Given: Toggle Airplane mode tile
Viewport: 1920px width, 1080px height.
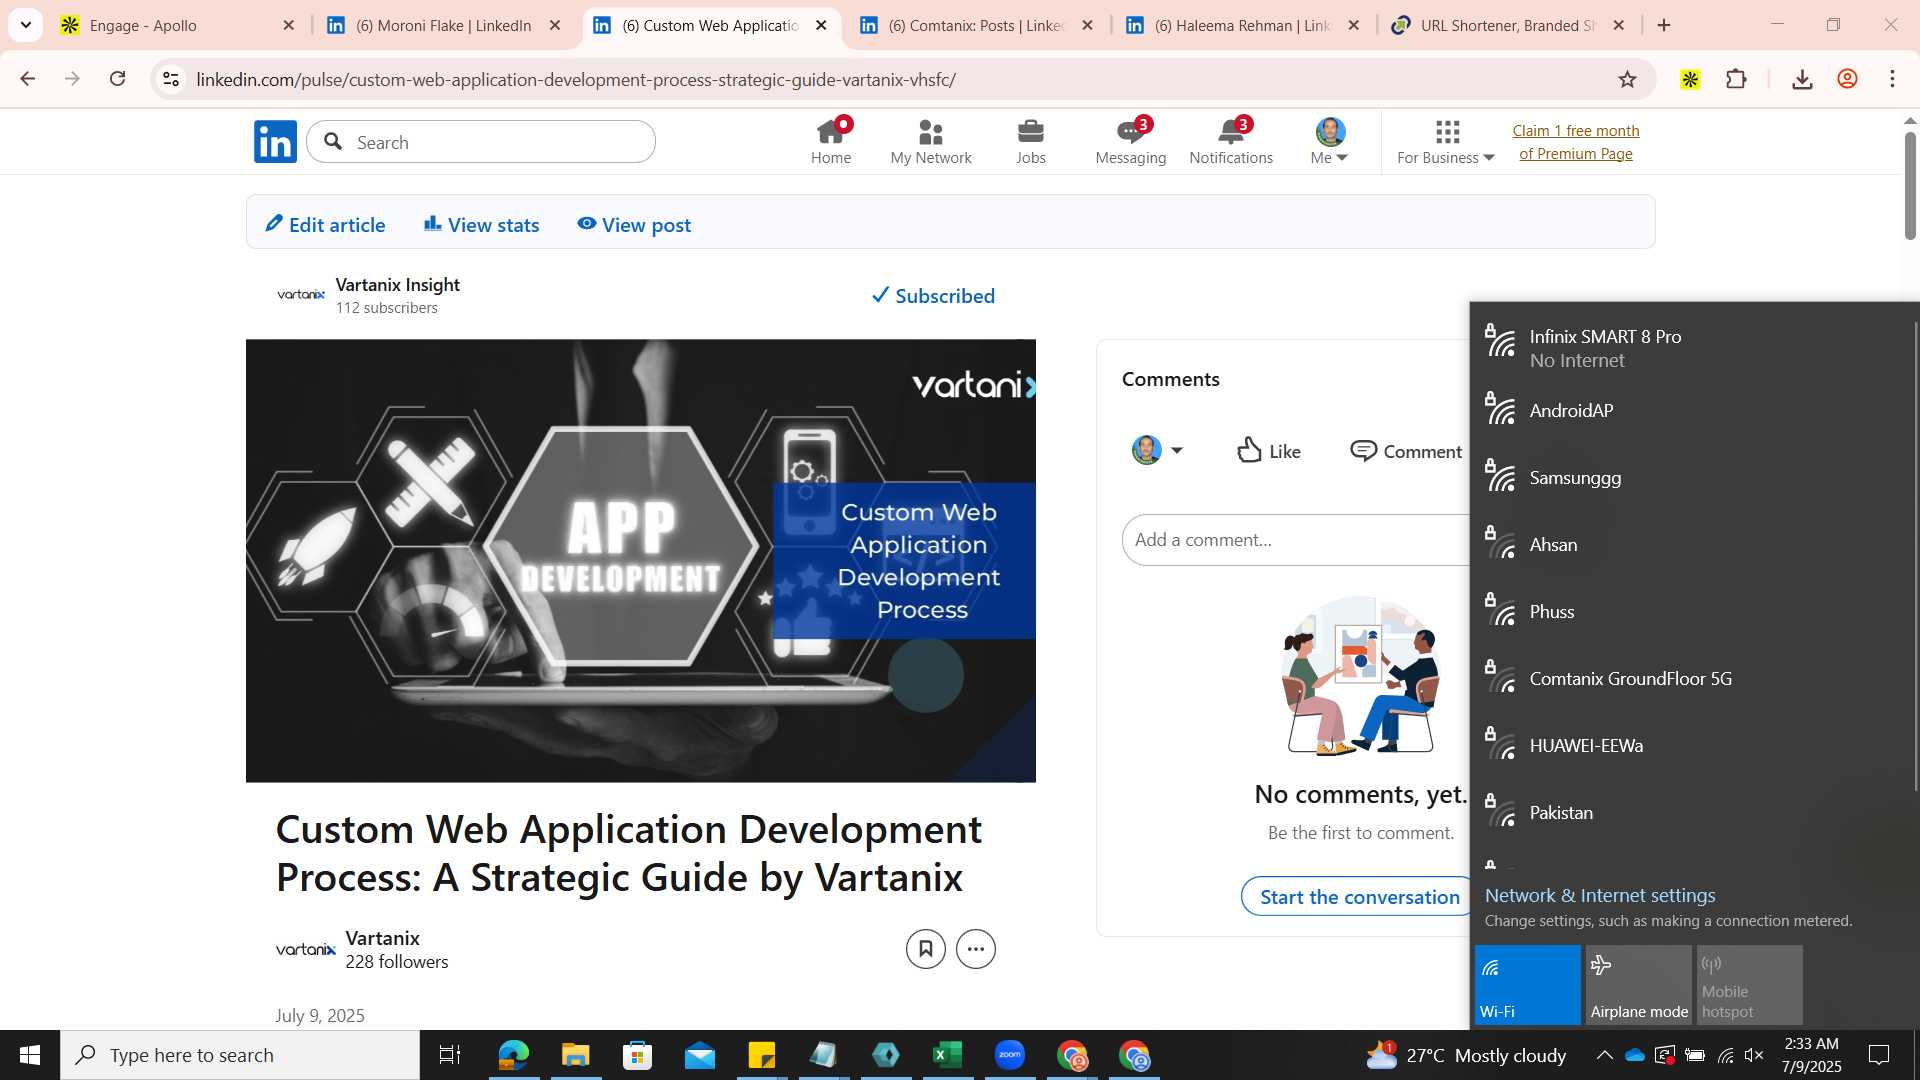Looking at the screenshot, I should (1638, 985).
